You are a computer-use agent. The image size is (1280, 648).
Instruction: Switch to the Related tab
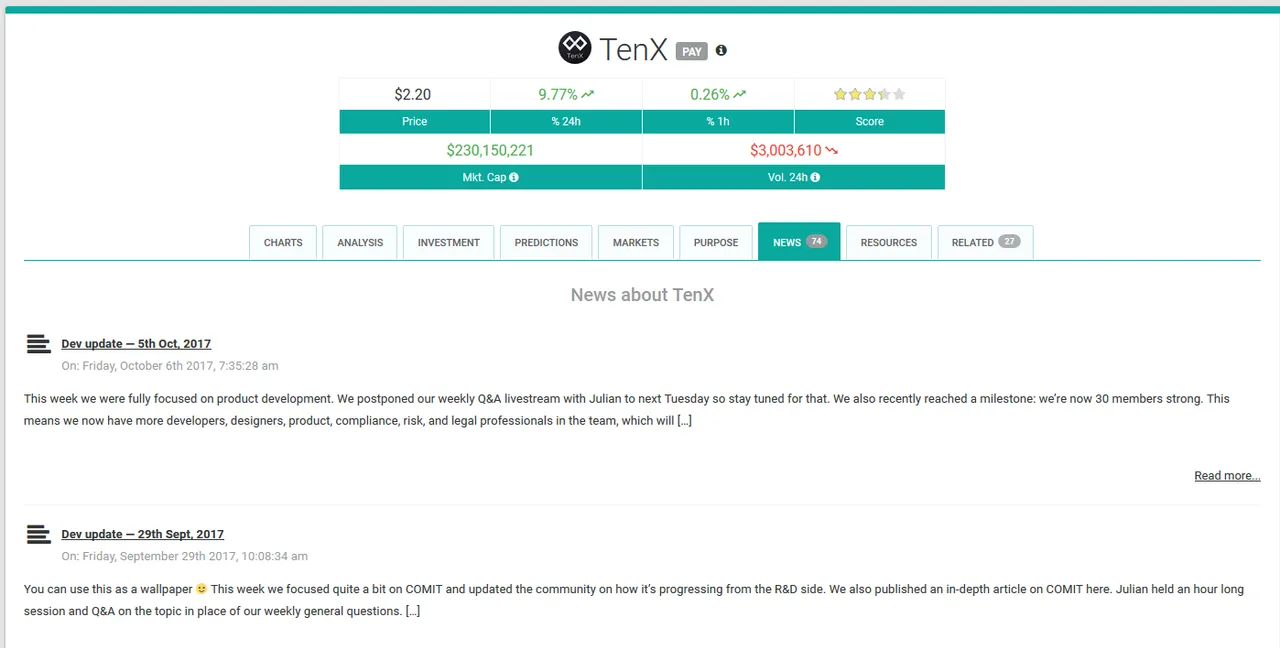pyautogui.click(x=985, y=242)
